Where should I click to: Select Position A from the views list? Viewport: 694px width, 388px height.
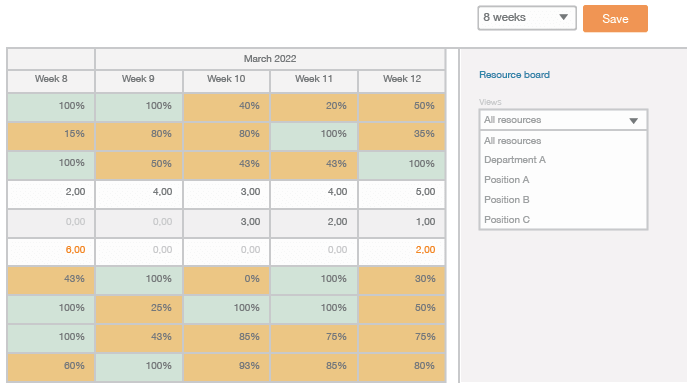(563, 180)
